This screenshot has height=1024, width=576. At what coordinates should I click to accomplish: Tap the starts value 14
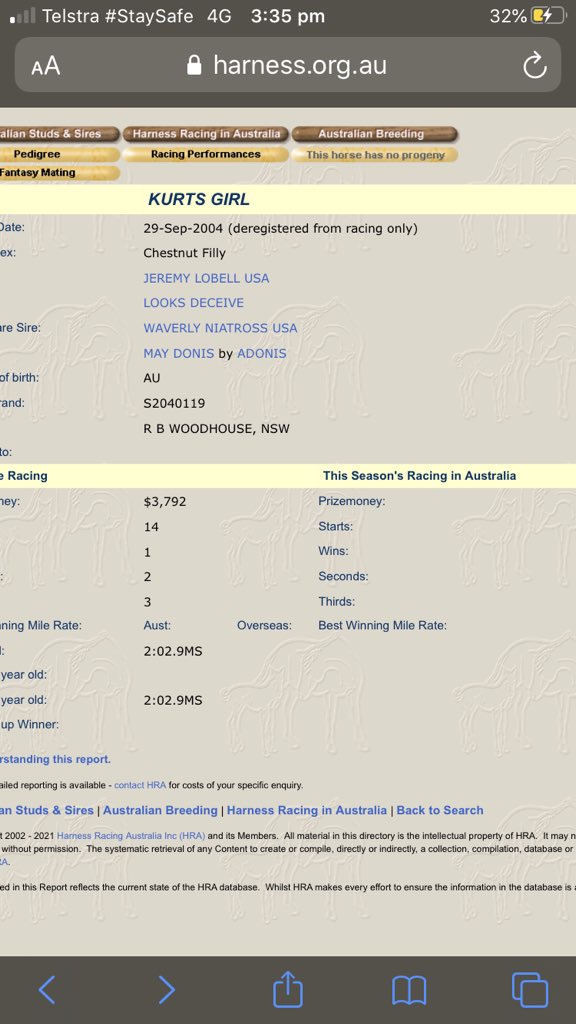pyautogui.click(x=152, y=526)
